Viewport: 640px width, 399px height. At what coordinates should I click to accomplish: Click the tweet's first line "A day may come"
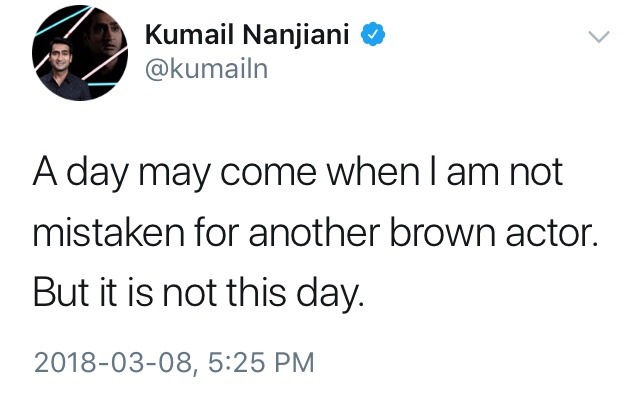(175, 173)
